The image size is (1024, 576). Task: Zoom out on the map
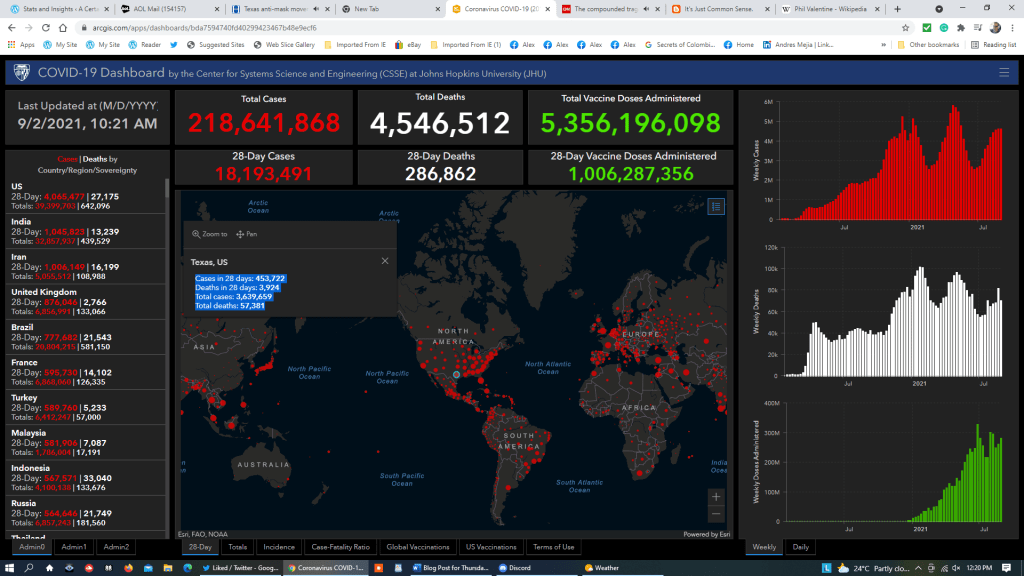(715, 514)
